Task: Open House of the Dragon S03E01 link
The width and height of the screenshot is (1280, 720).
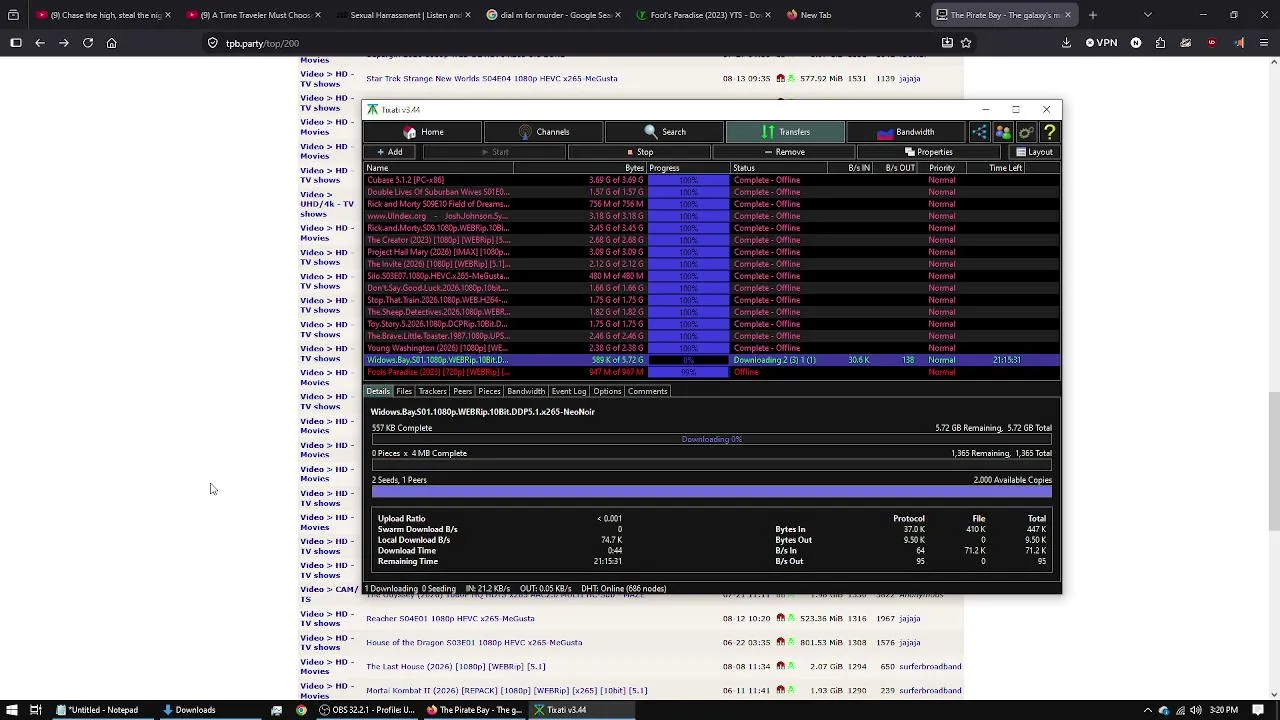Action: point(474,642)
